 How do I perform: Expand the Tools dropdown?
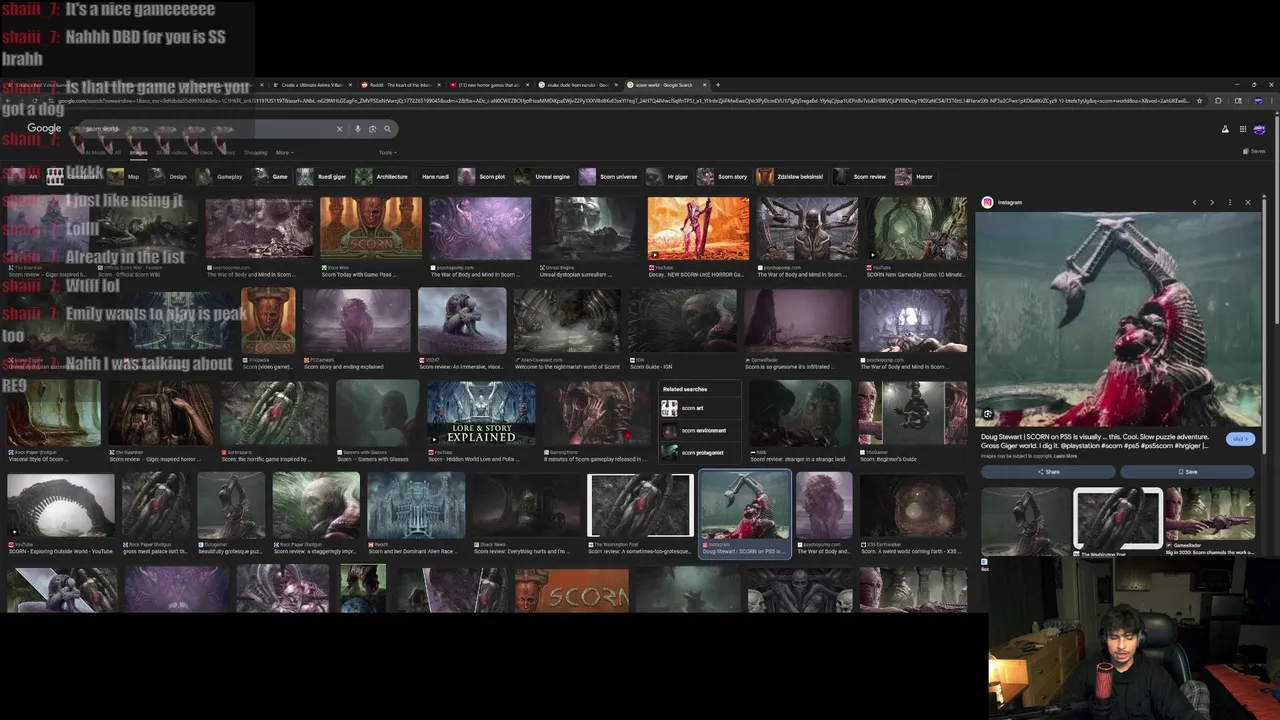coord(387,152)
